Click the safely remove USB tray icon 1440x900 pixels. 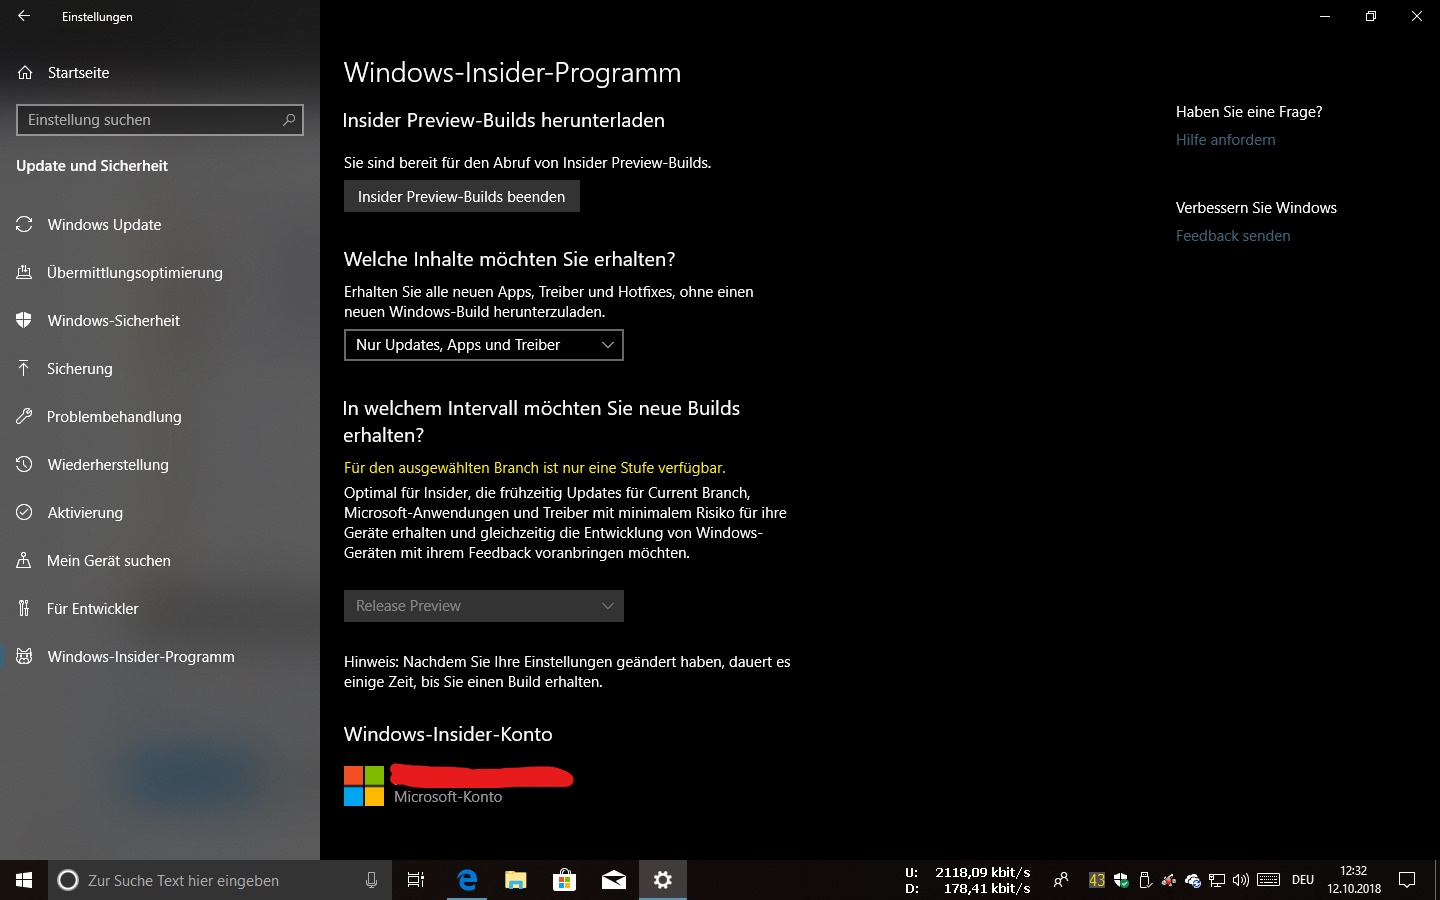coord(1145,880)
